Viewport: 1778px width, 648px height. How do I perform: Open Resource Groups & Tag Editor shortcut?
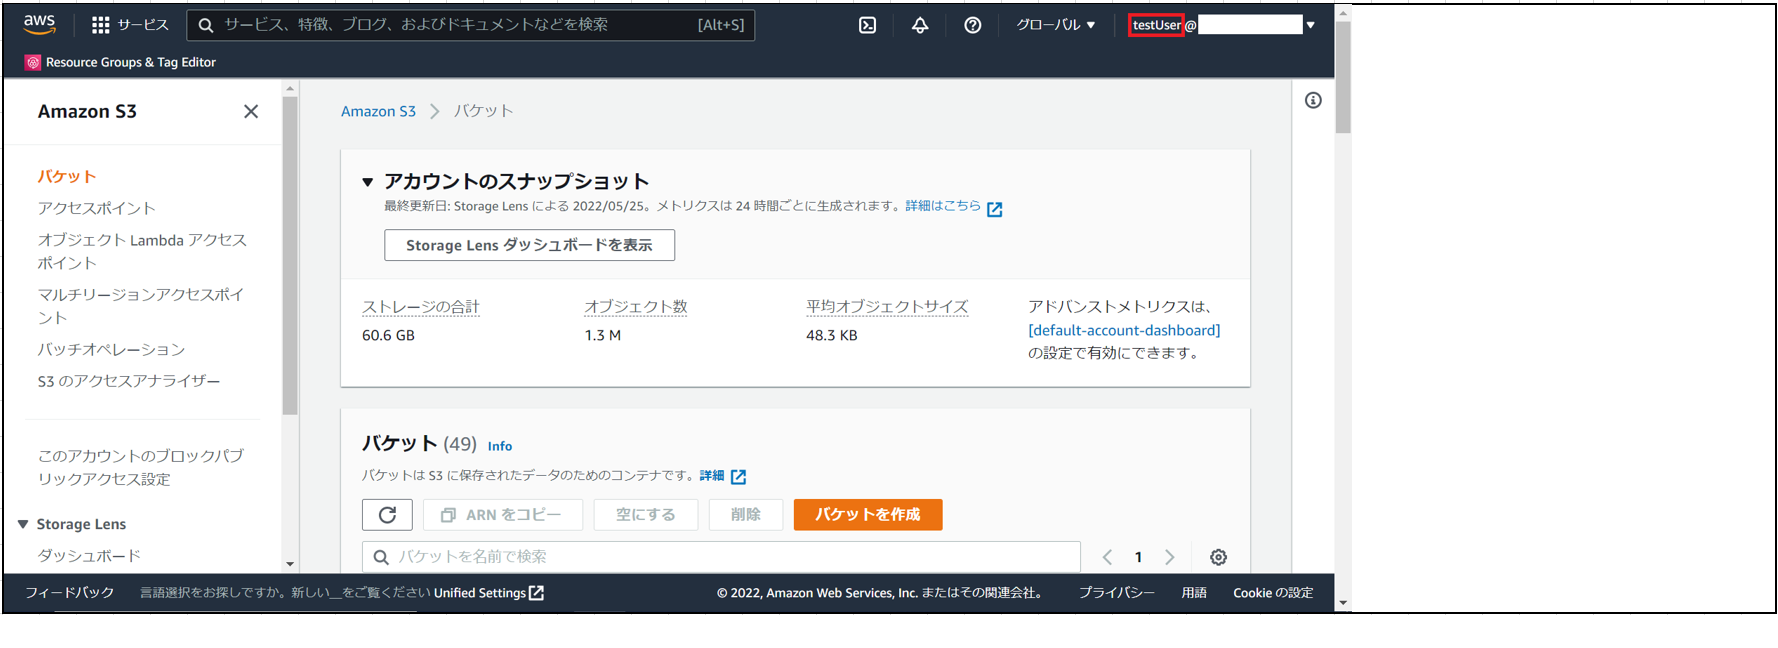click(120, 62)
